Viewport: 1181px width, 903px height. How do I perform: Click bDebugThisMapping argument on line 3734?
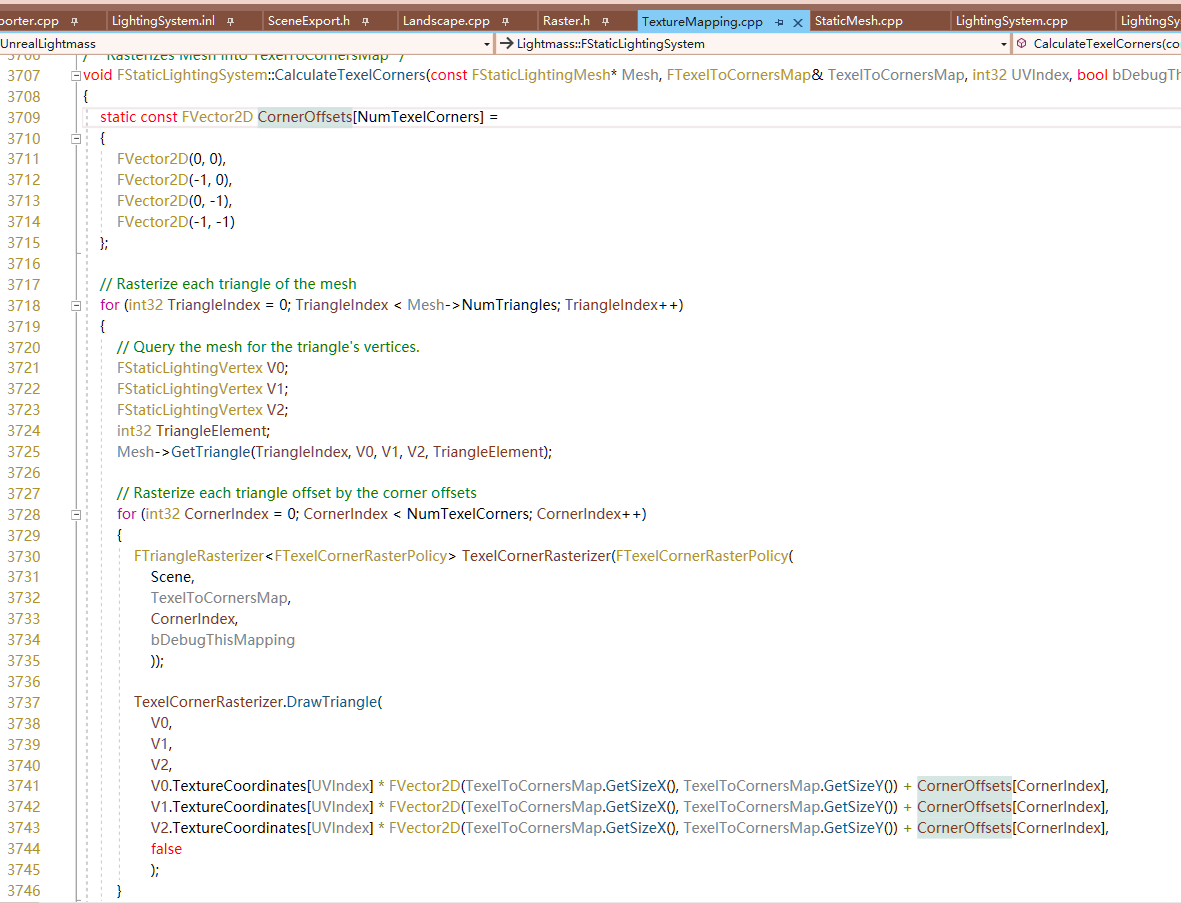(x=223, y=640)
